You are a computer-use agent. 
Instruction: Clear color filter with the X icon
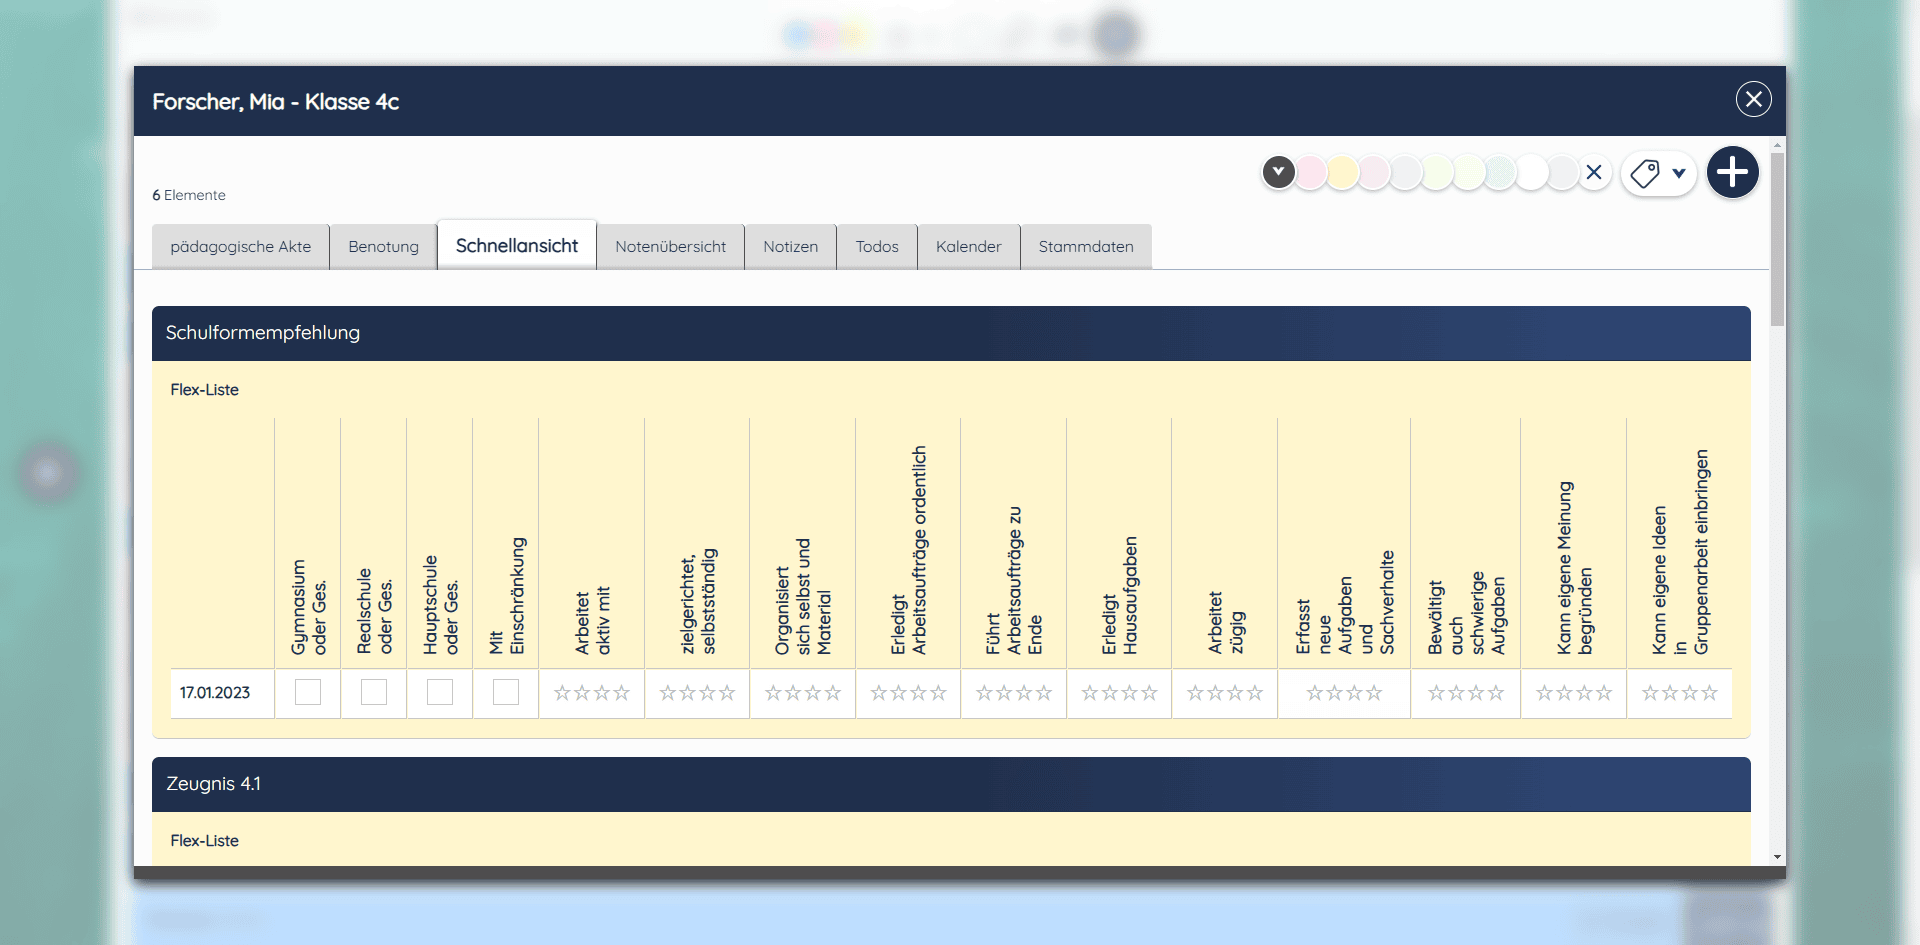(1594, 173)
